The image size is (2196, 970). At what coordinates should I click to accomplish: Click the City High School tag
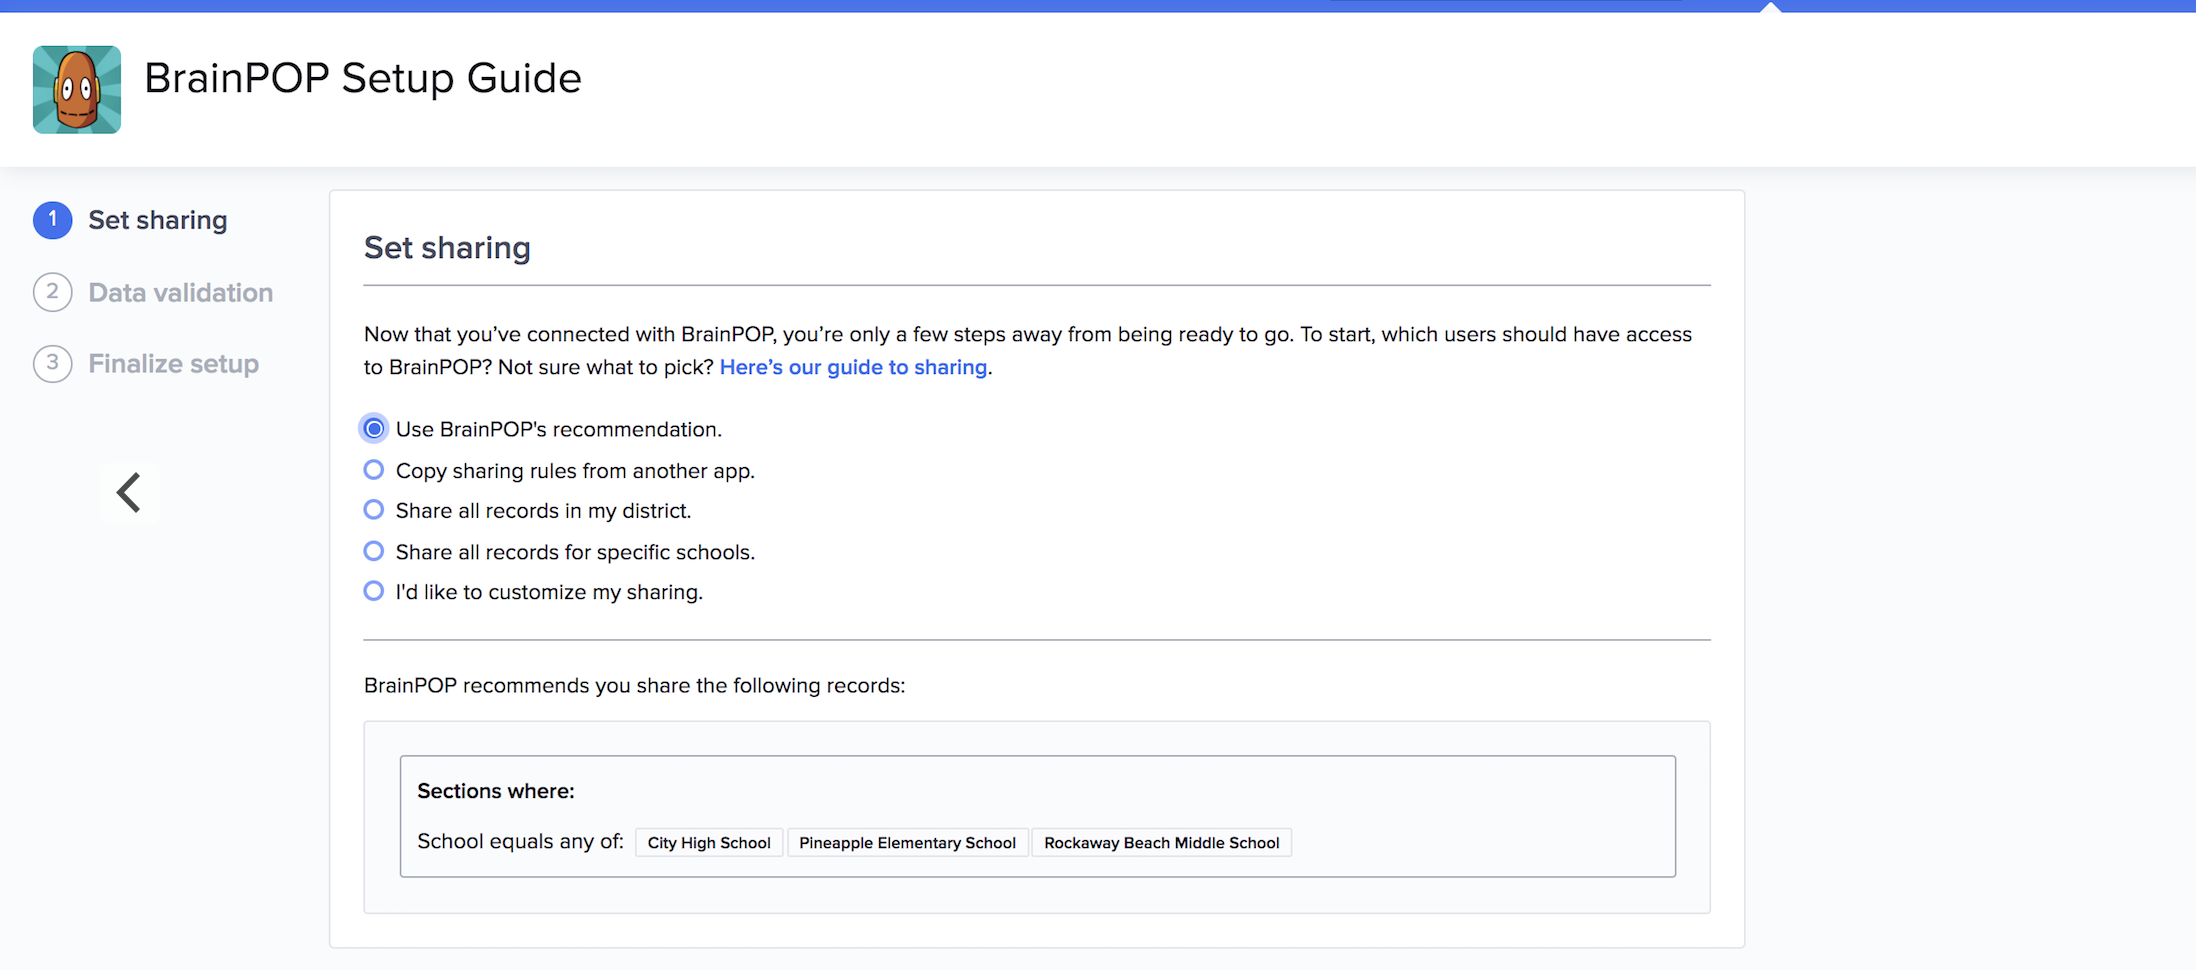click(709, 843)
